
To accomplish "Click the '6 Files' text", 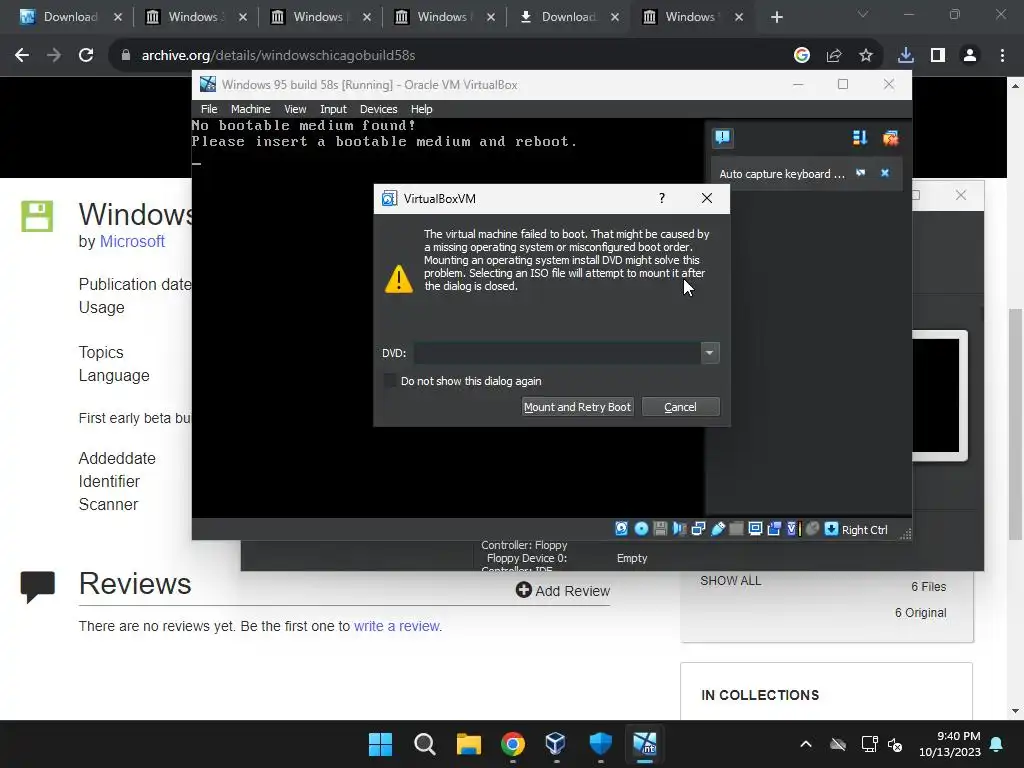I will tap(929, 586).
